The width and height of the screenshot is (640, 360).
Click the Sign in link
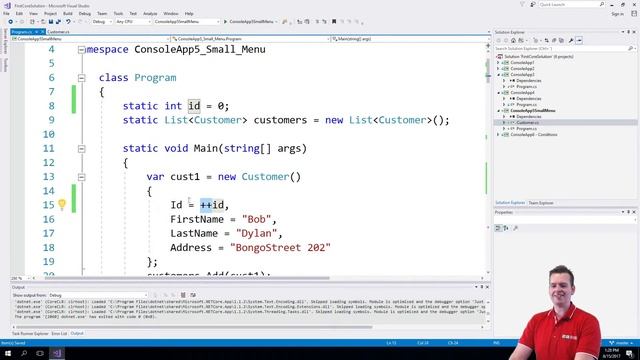click(x=617, y=14)
